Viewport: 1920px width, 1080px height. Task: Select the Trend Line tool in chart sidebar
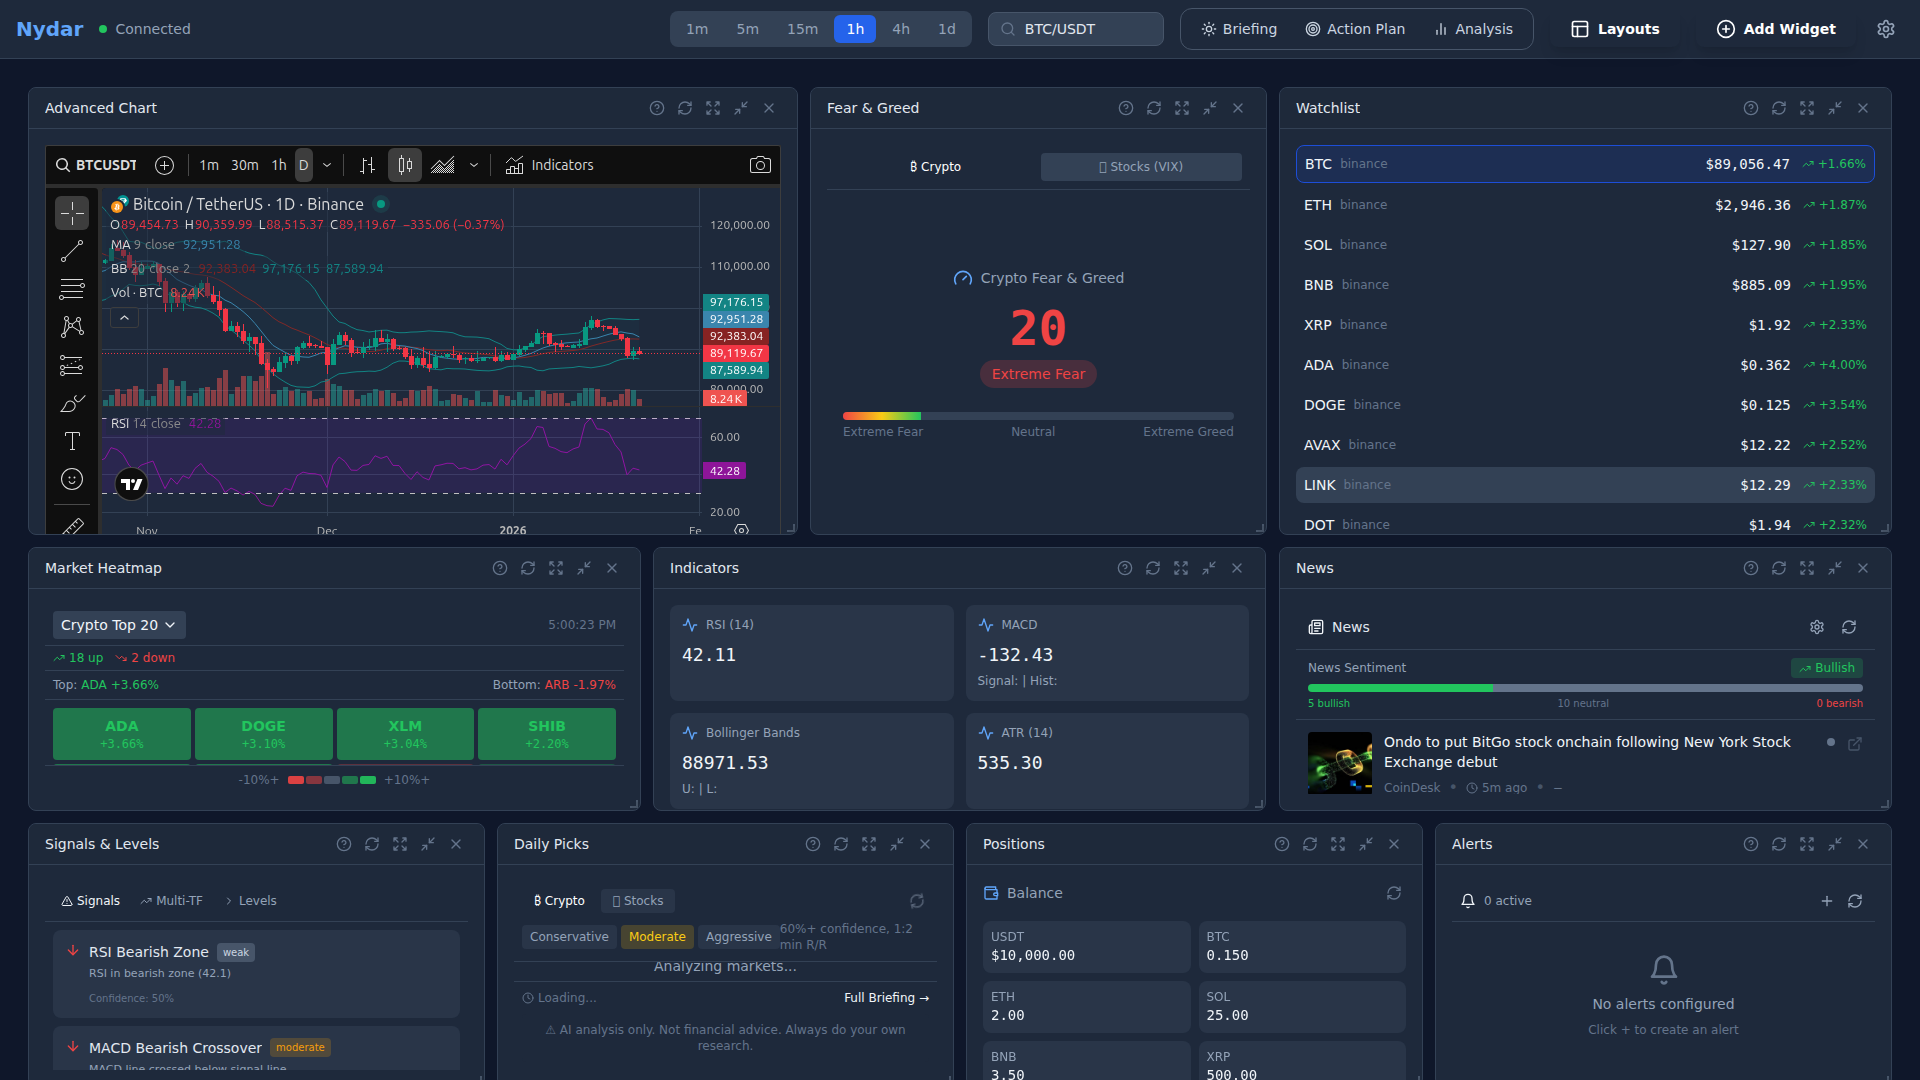click(x=72, y=251)
